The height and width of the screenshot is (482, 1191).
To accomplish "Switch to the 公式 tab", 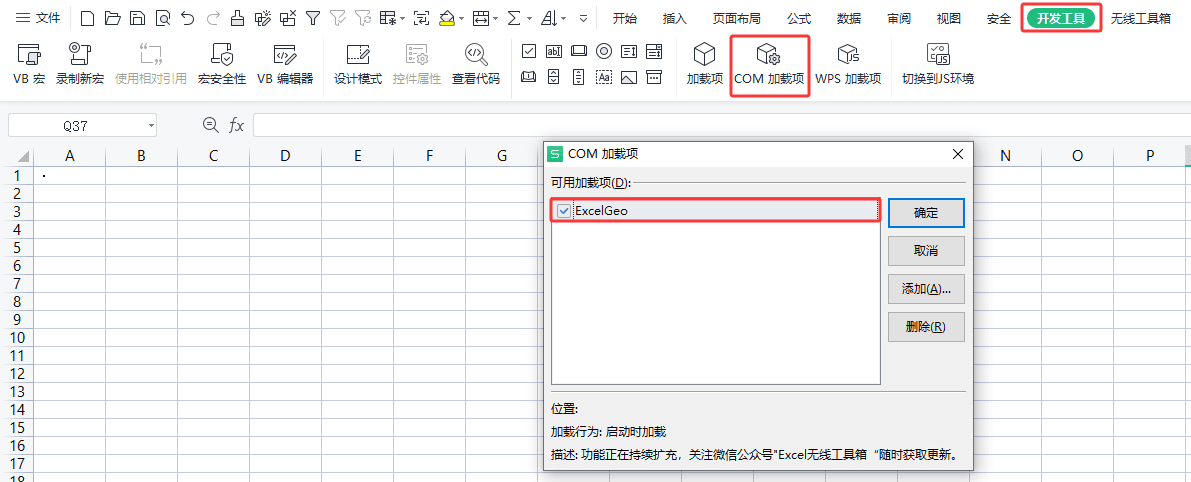I will pyautogui.click(x=799, y=18).
